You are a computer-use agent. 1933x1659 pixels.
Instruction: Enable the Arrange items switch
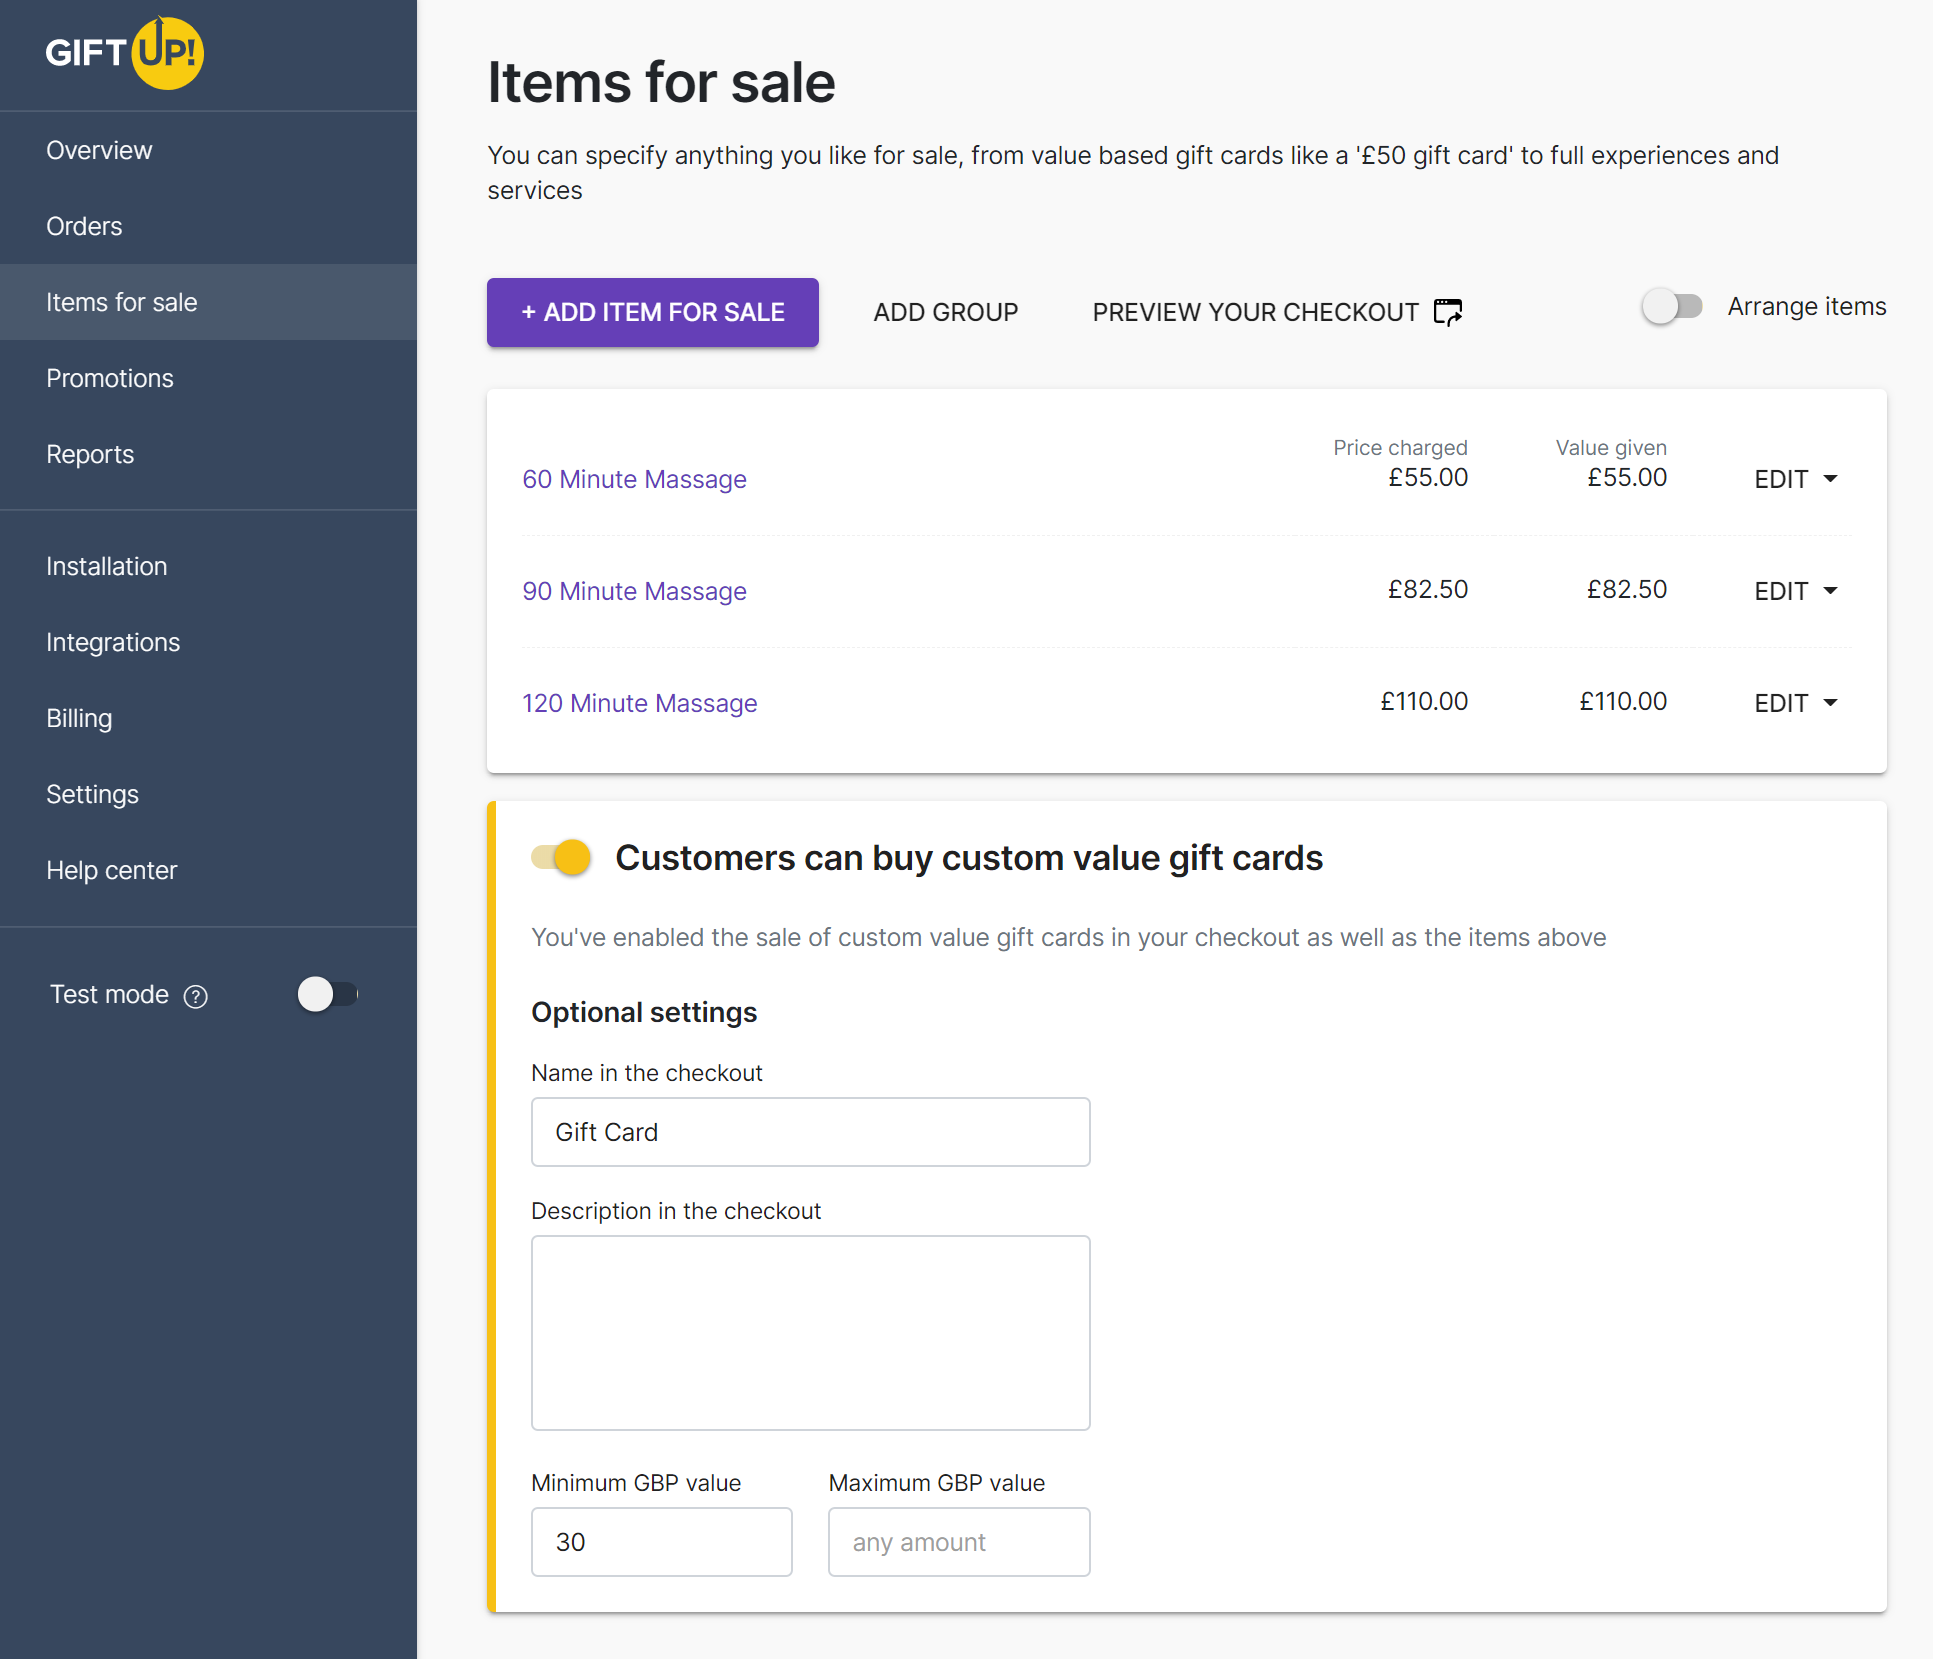click(1672, 306)
